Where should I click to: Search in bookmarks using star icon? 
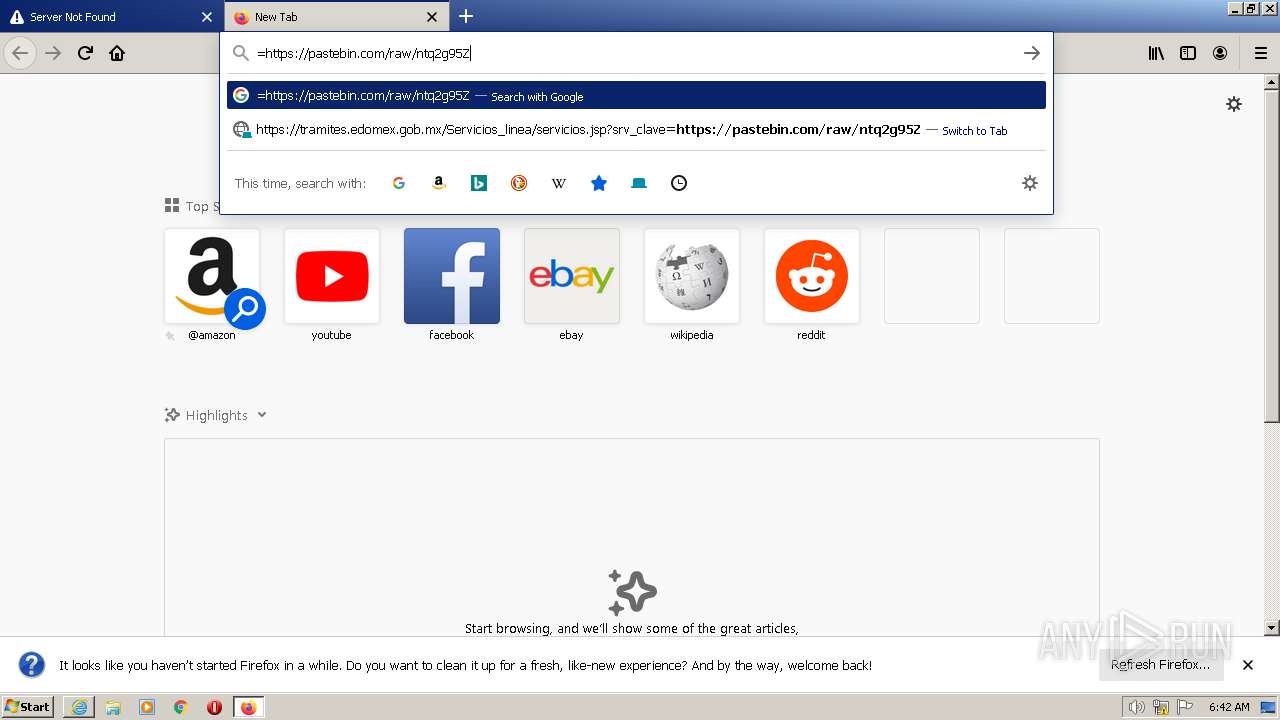(x=599, y=183)
